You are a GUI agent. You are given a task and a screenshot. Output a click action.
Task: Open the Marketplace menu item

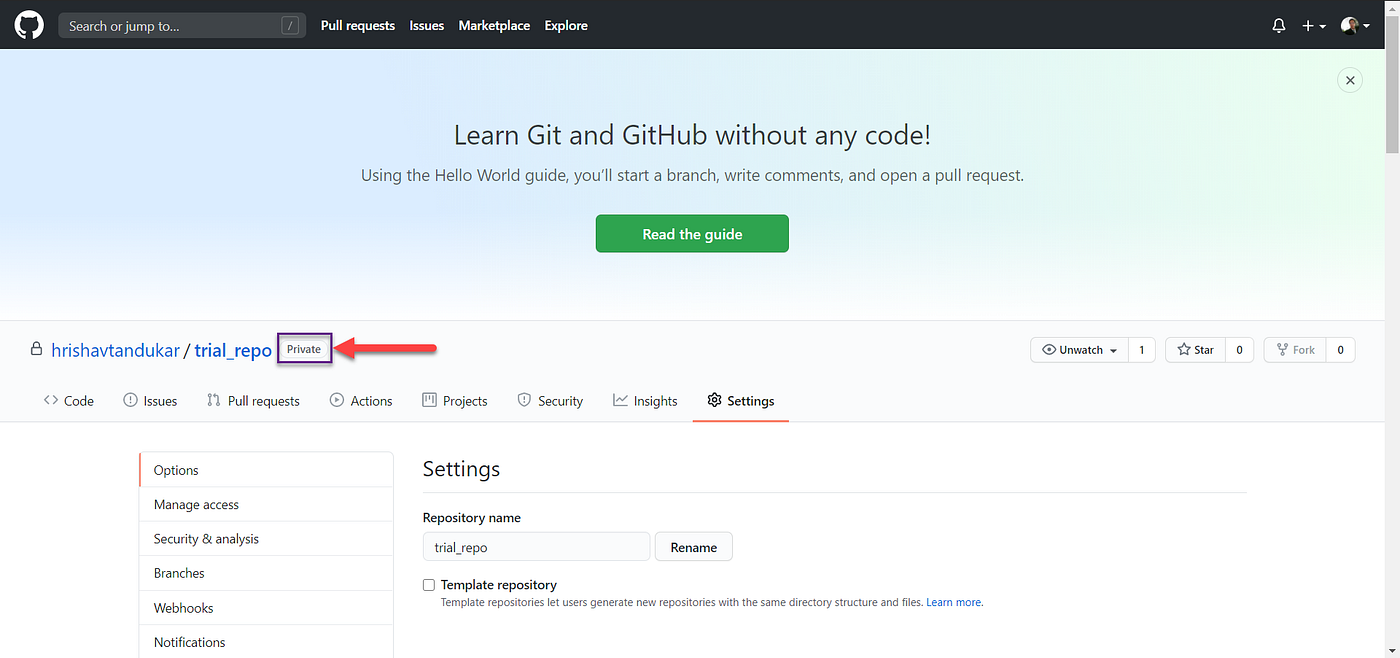tap(494, 25)
